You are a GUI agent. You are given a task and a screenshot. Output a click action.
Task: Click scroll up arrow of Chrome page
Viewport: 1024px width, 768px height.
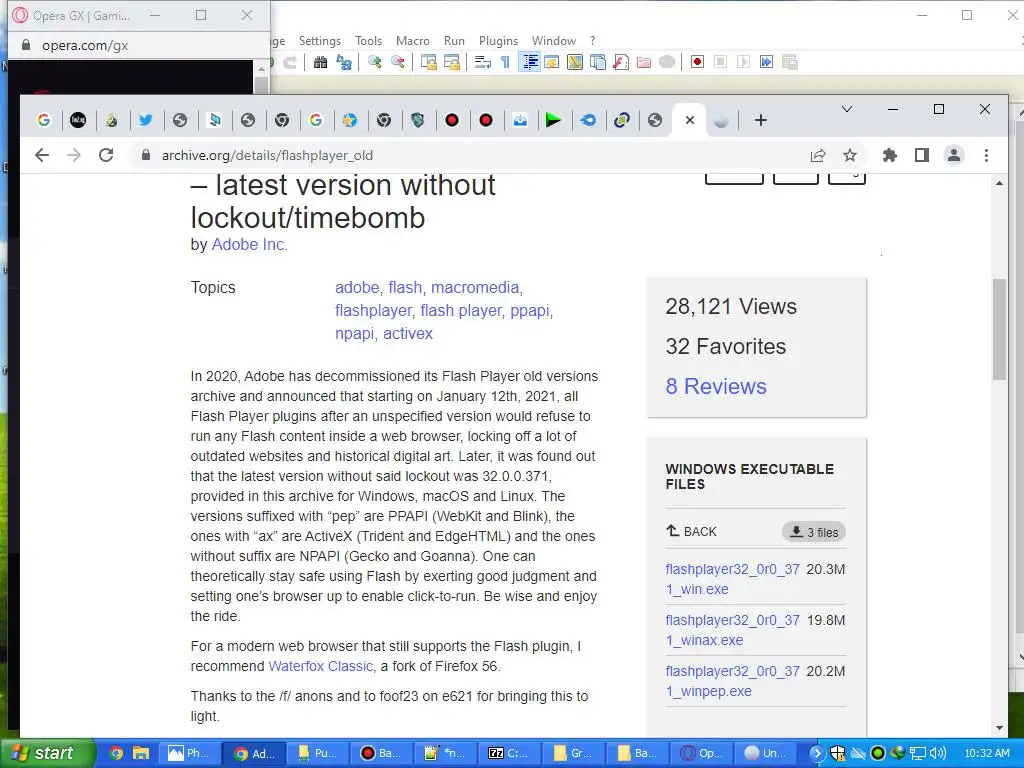click(x=999, y=184)
